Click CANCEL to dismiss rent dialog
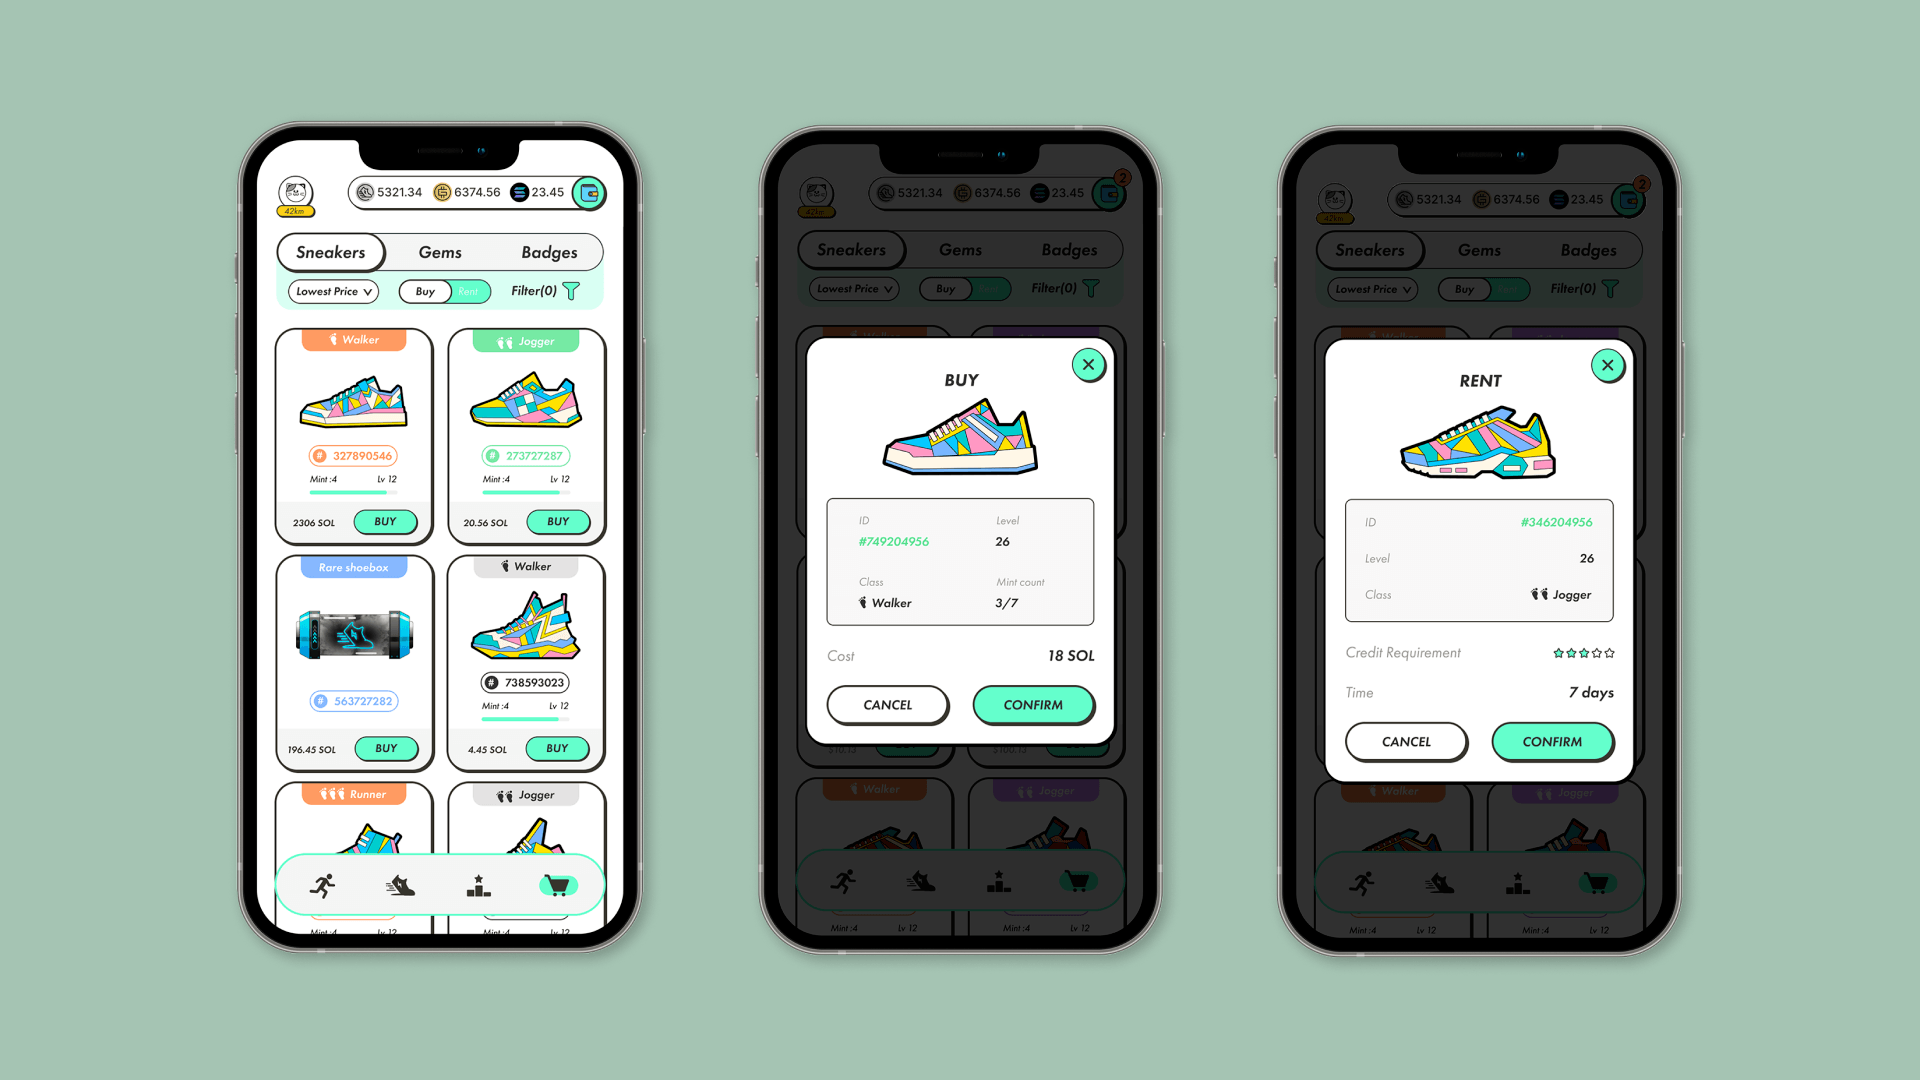The image size is (1920, 1080). point(1406,741)
